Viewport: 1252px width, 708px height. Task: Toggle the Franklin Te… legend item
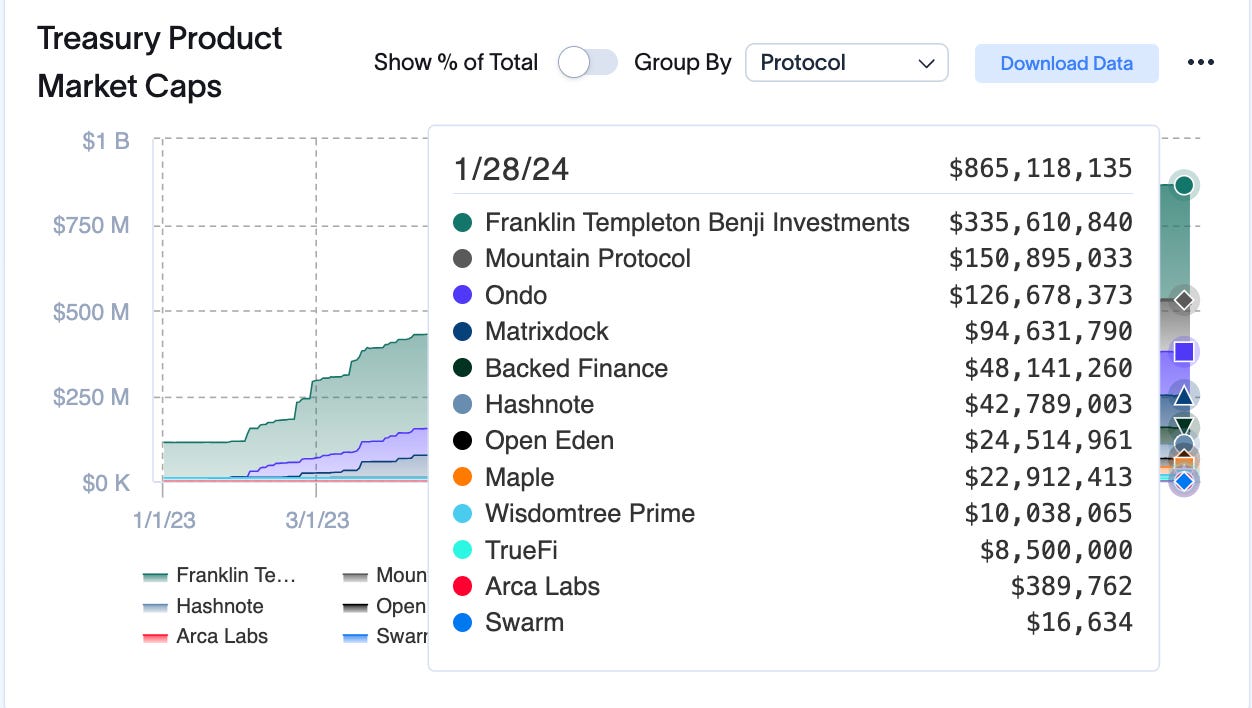click(220, 575)
